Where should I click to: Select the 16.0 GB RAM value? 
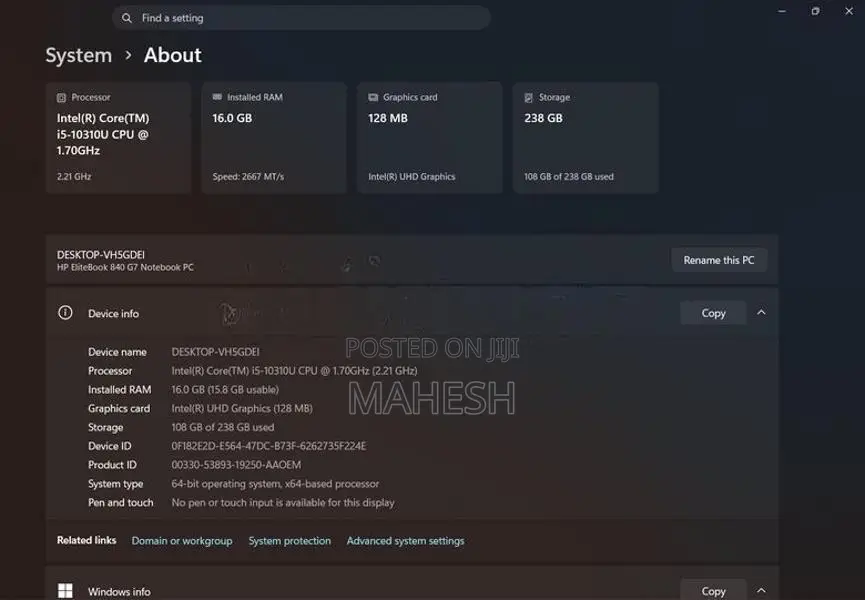[x=232, y=118]
